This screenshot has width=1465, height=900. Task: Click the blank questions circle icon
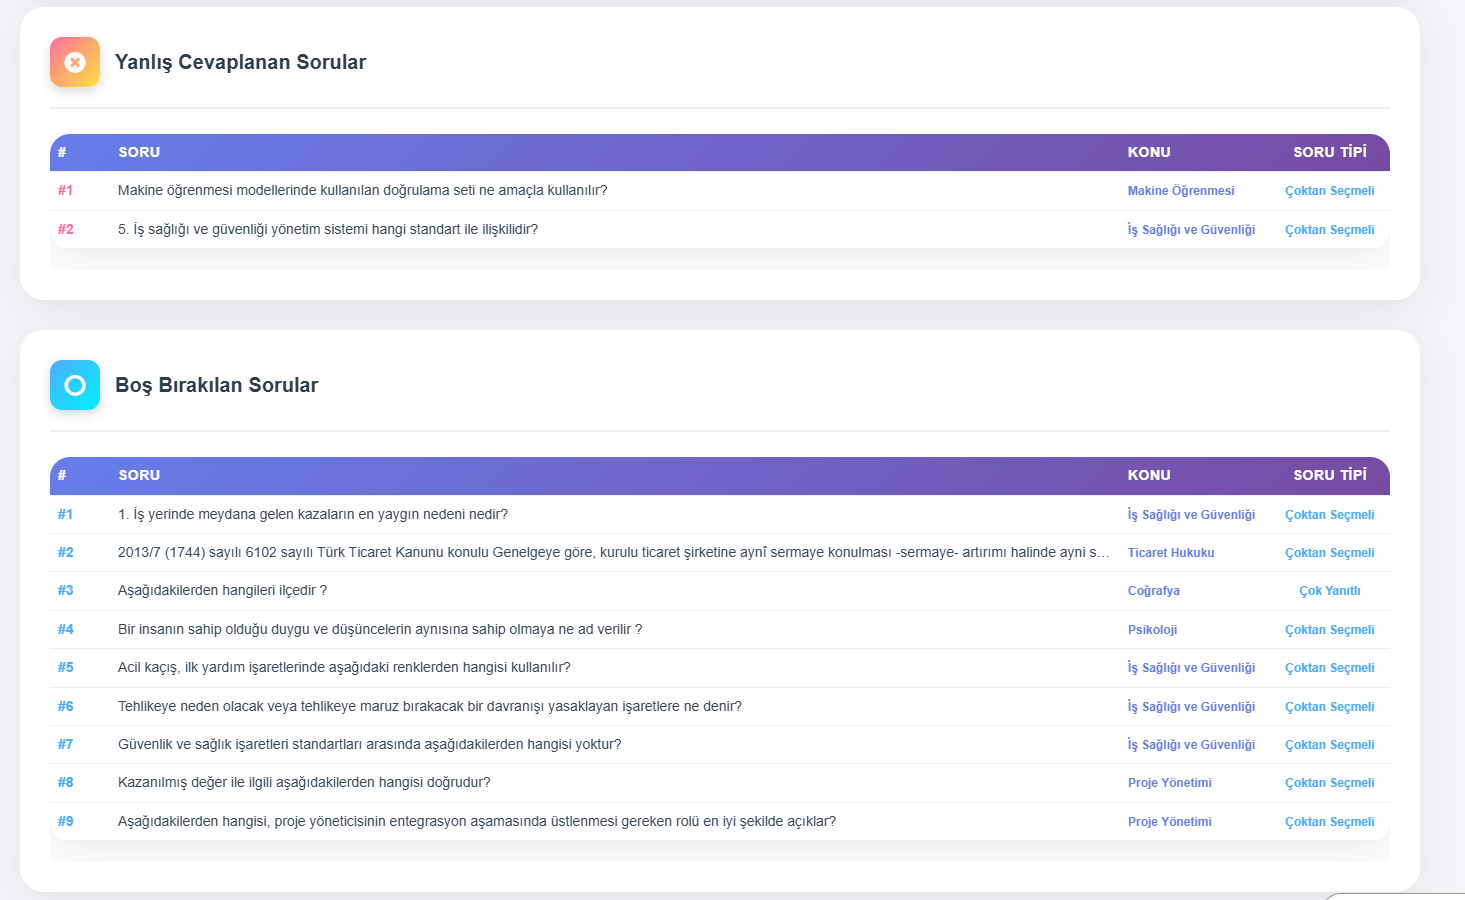75,385
